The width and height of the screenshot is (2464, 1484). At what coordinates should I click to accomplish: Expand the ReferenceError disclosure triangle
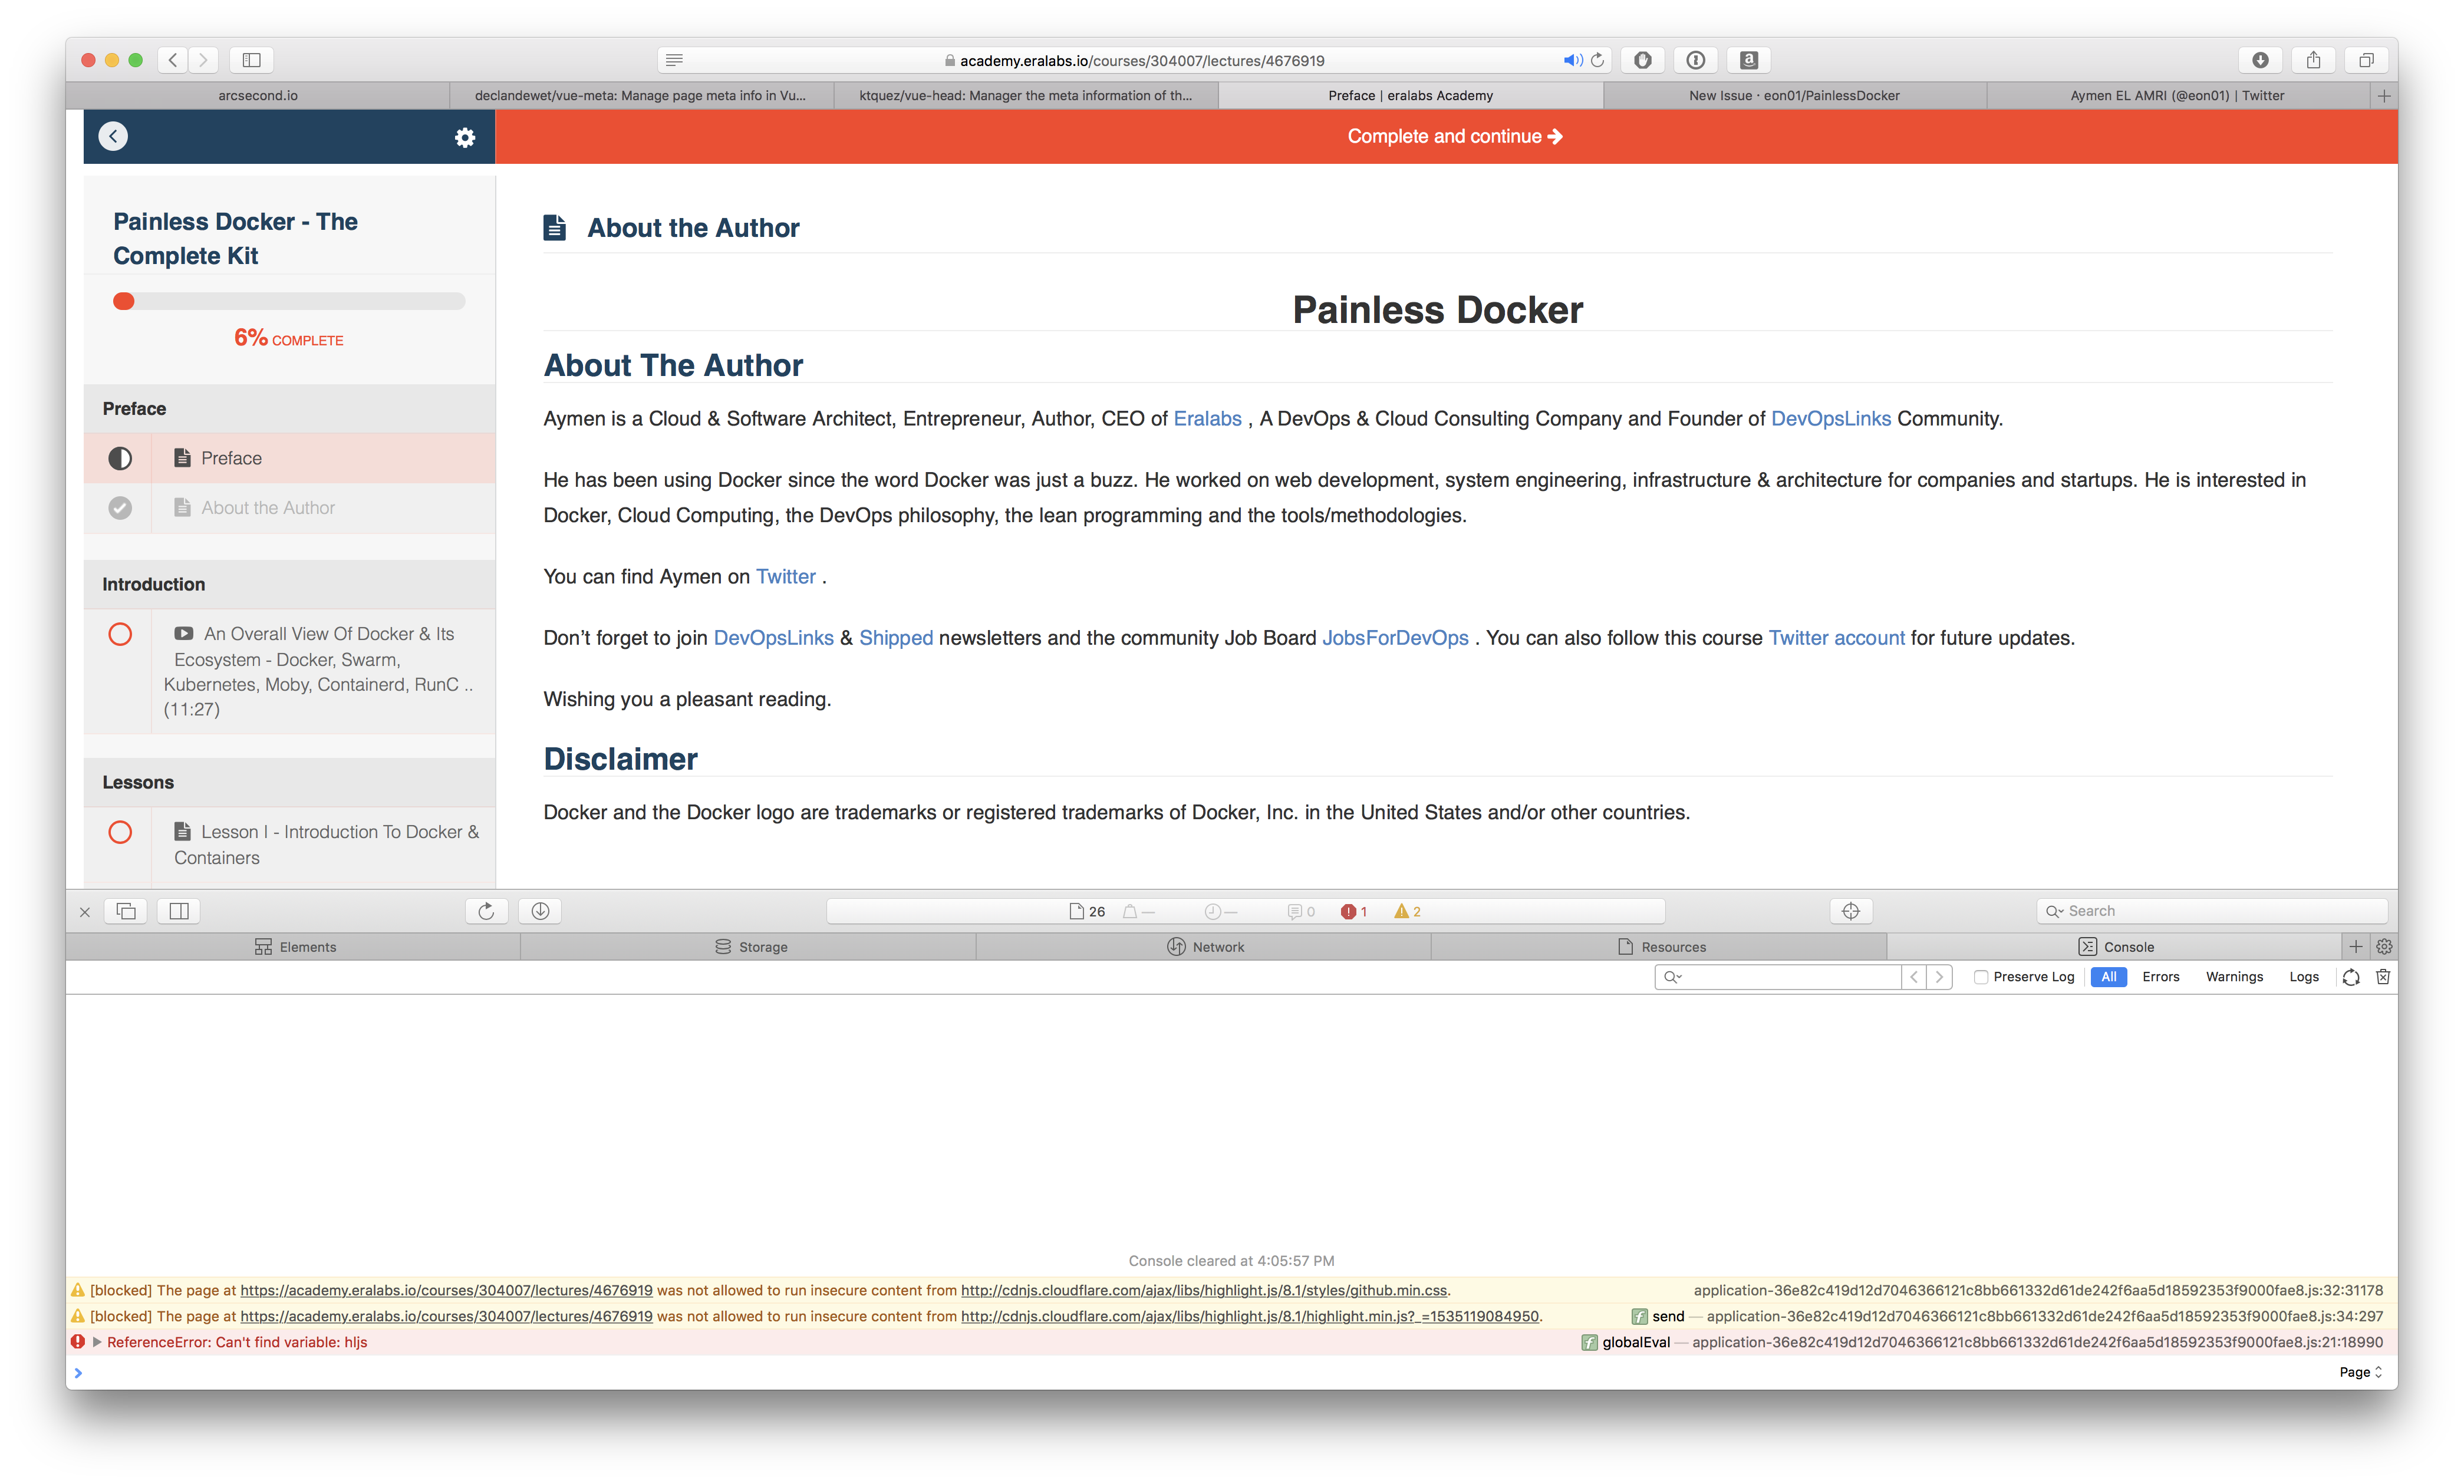point(97,1342)
